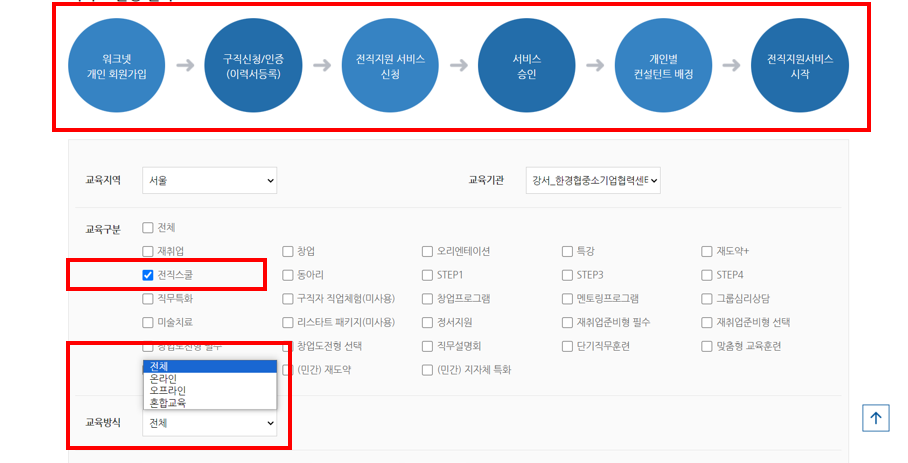Choose 혼합교육 in the open option list
Screen dimensions: 908x463
(x=210, y=403)
